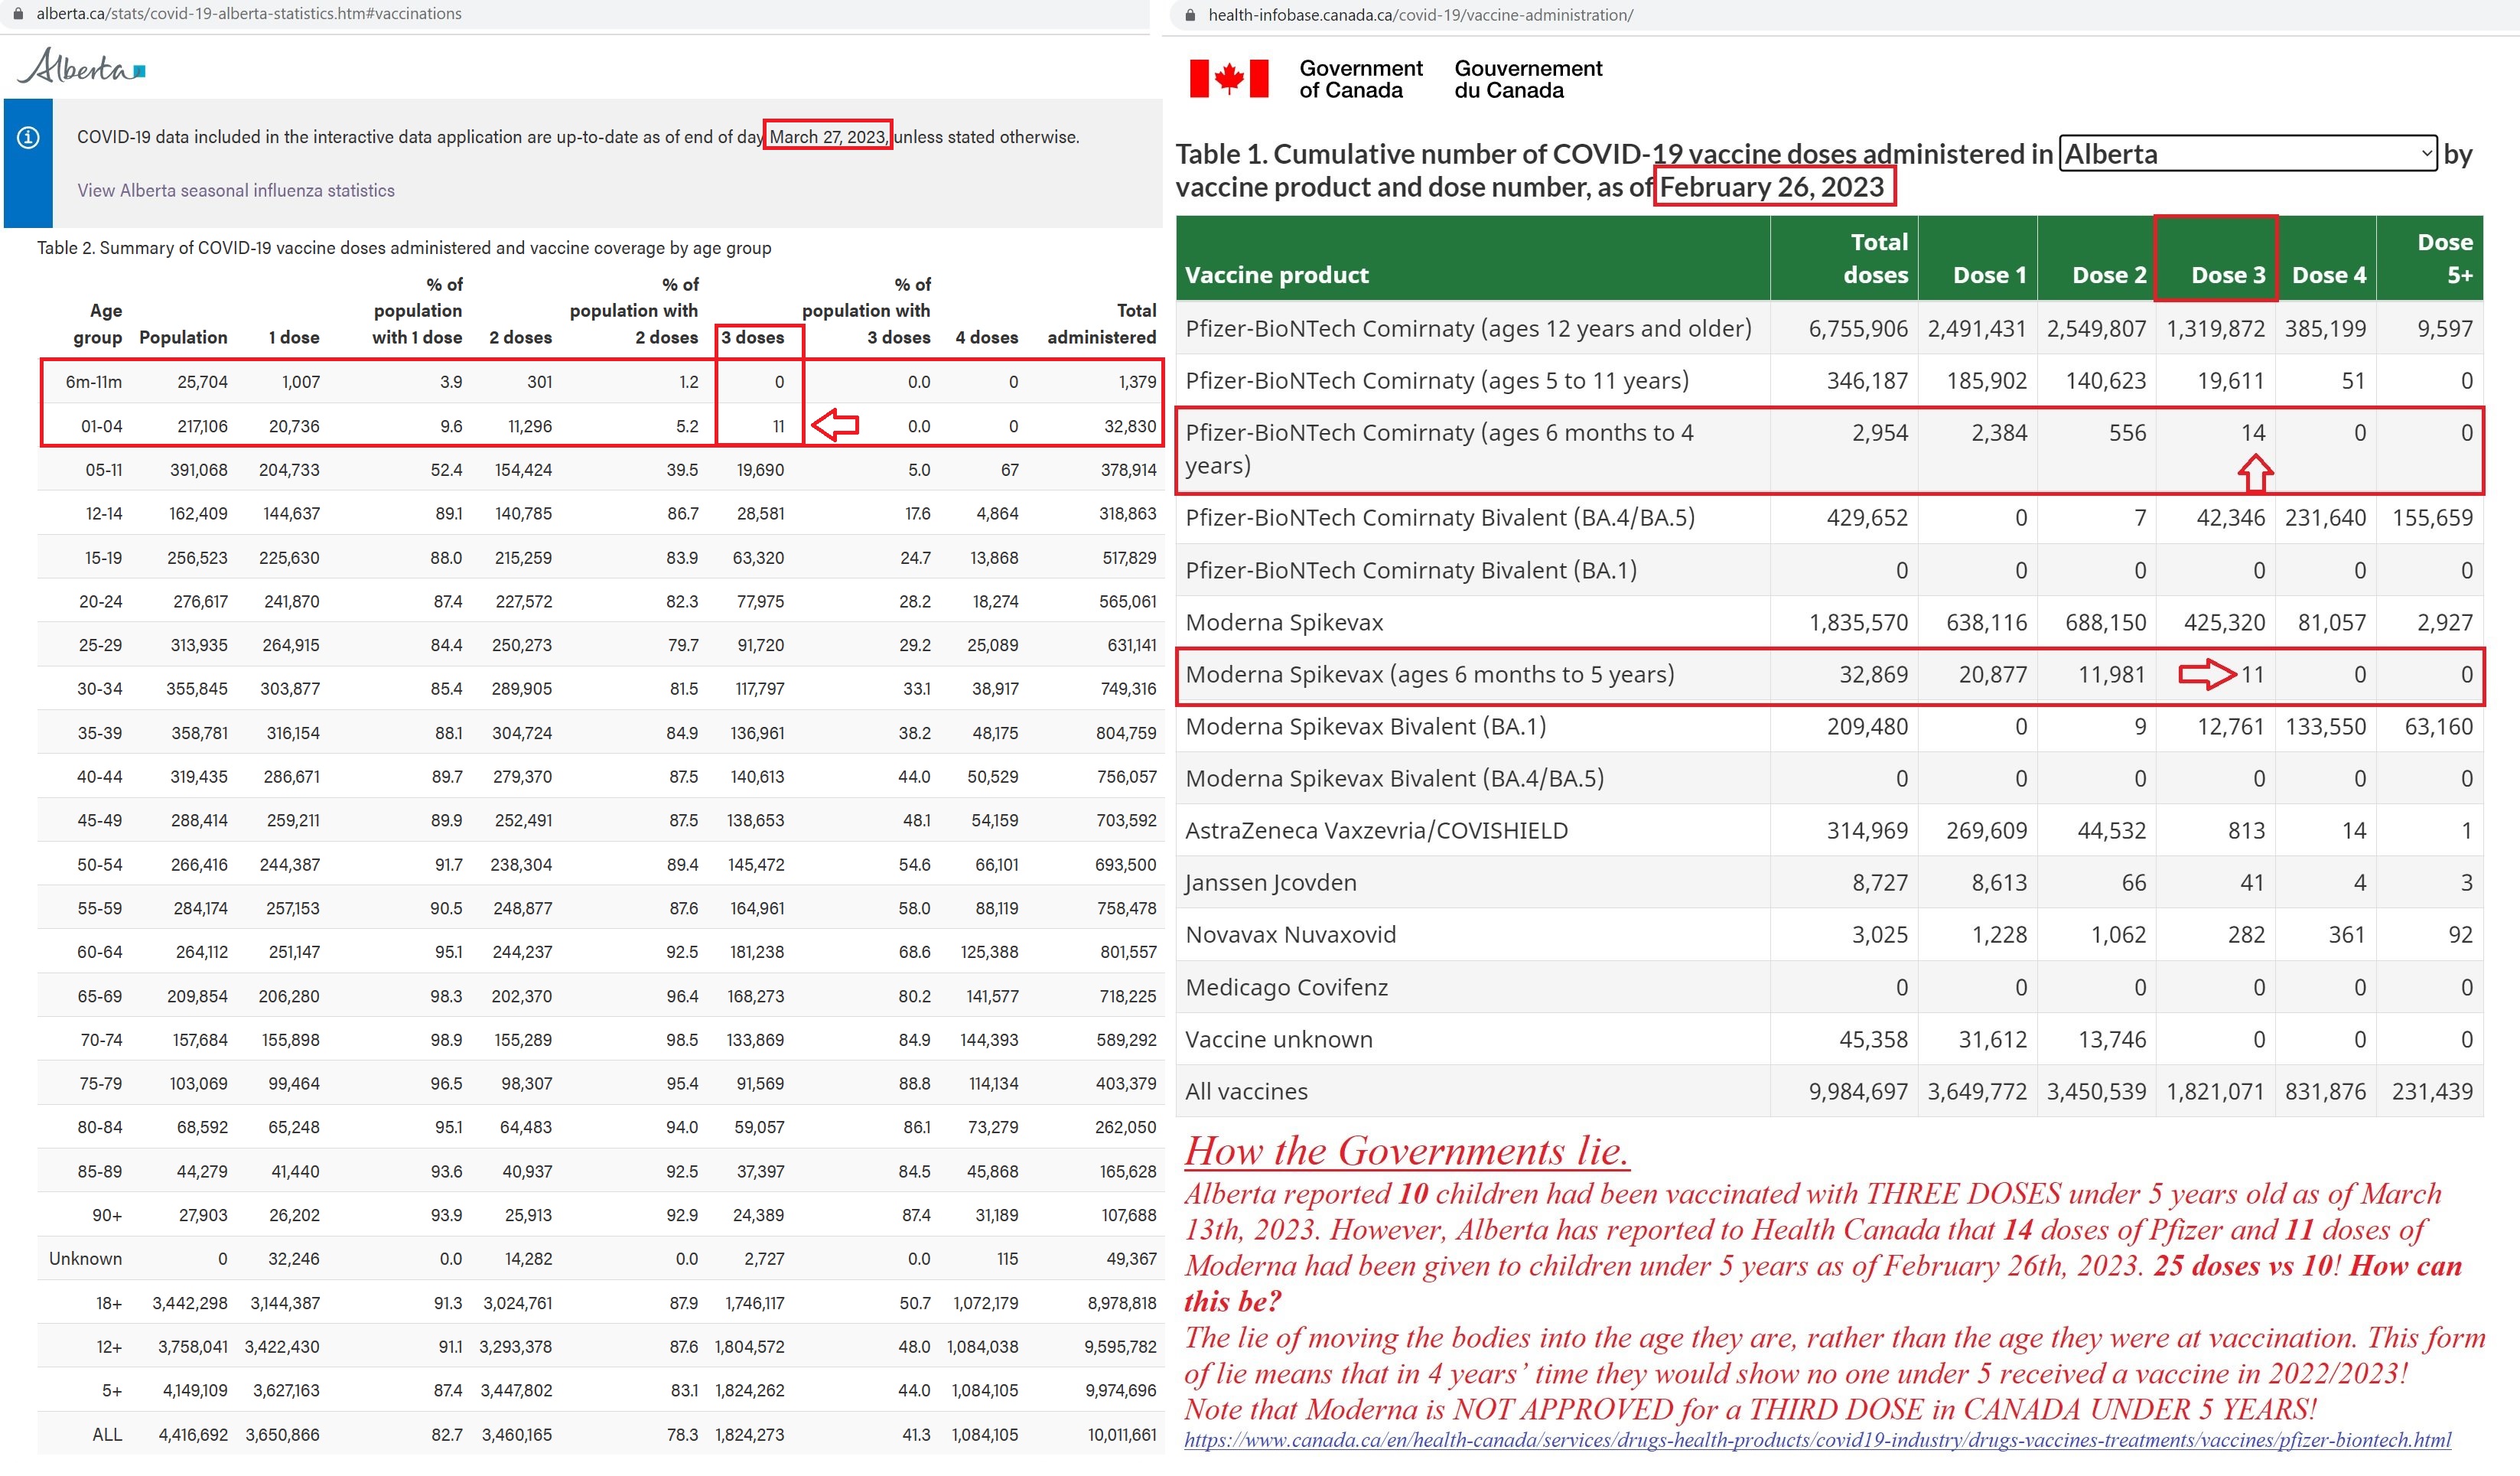
Task: Click the alberta.ca address bar URL
Action: click(249, 14)
